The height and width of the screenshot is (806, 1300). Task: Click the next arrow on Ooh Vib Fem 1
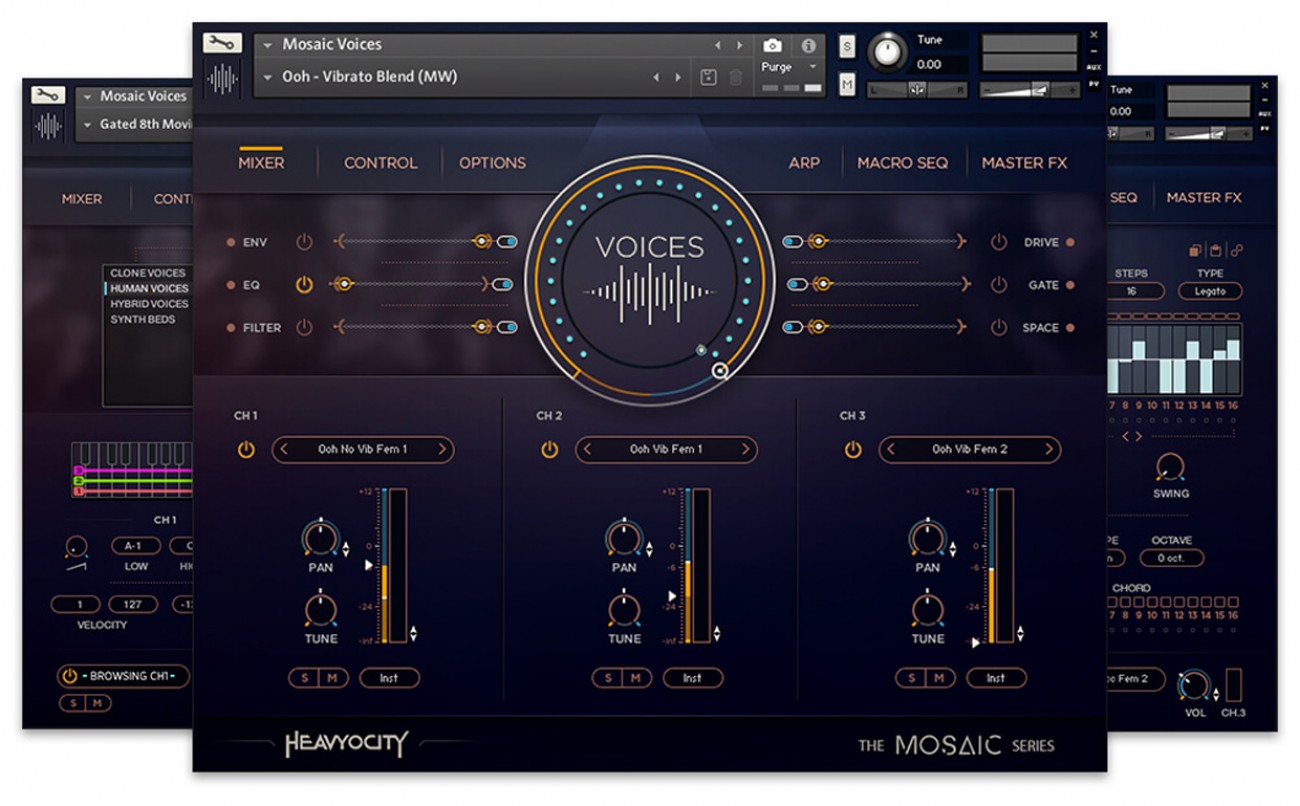[x=744, y=450]
